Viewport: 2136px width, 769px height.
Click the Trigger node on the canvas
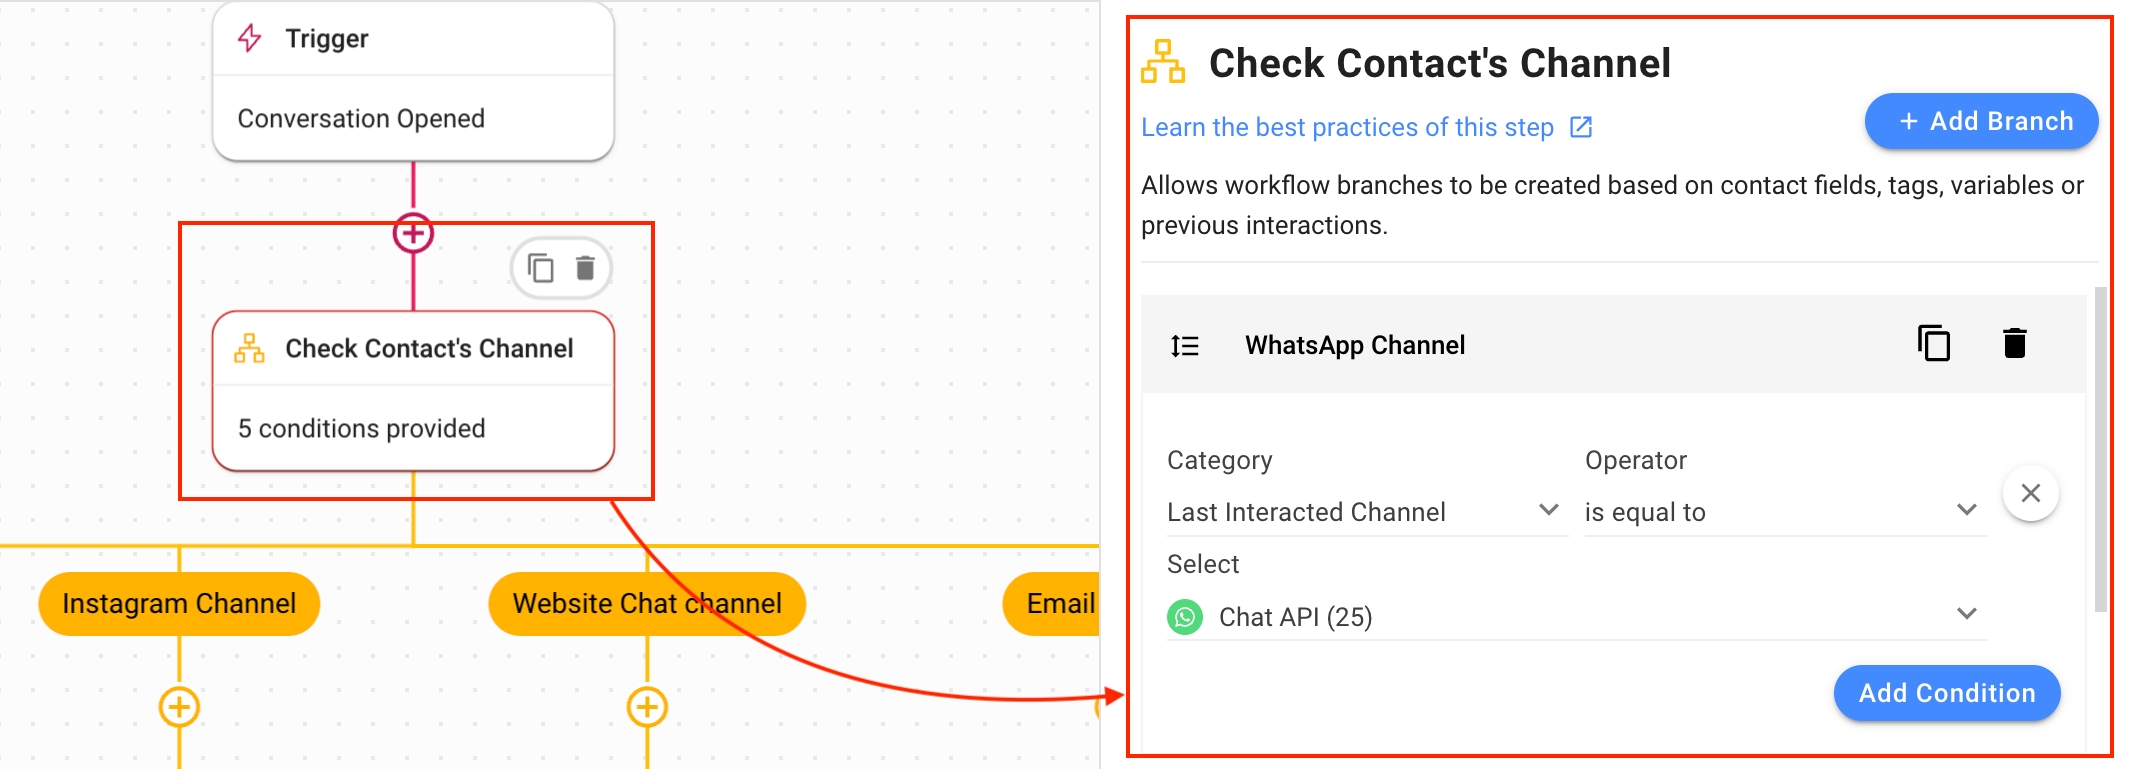tap(413, 80)
